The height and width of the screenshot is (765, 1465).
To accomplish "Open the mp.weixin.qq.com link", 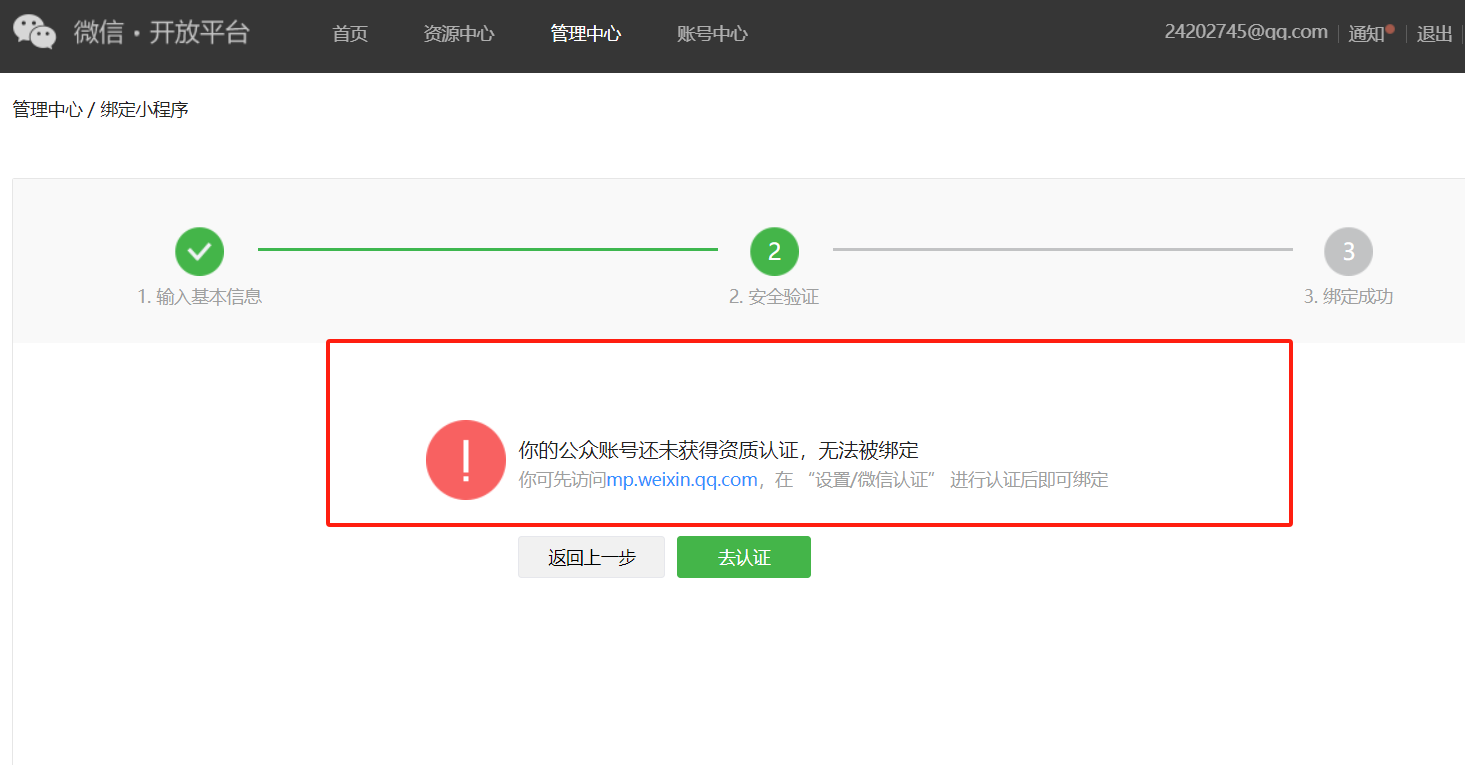I will pos(682,480).
